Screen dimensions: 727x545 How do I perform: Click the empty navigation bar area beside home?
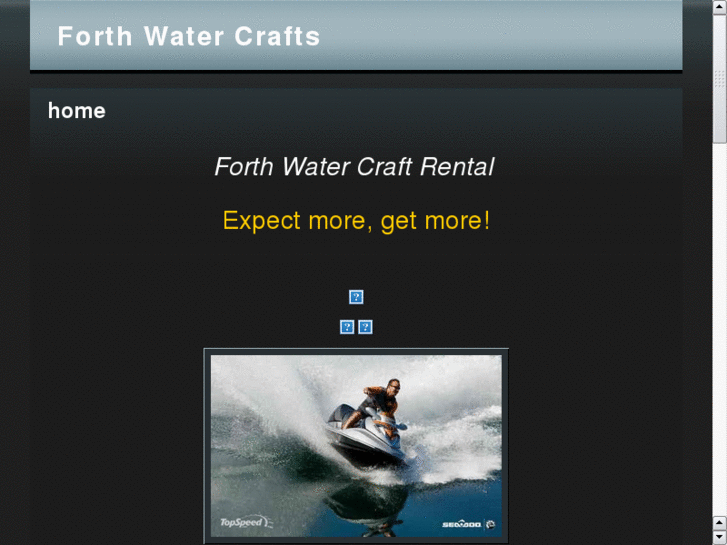point(394,111)
